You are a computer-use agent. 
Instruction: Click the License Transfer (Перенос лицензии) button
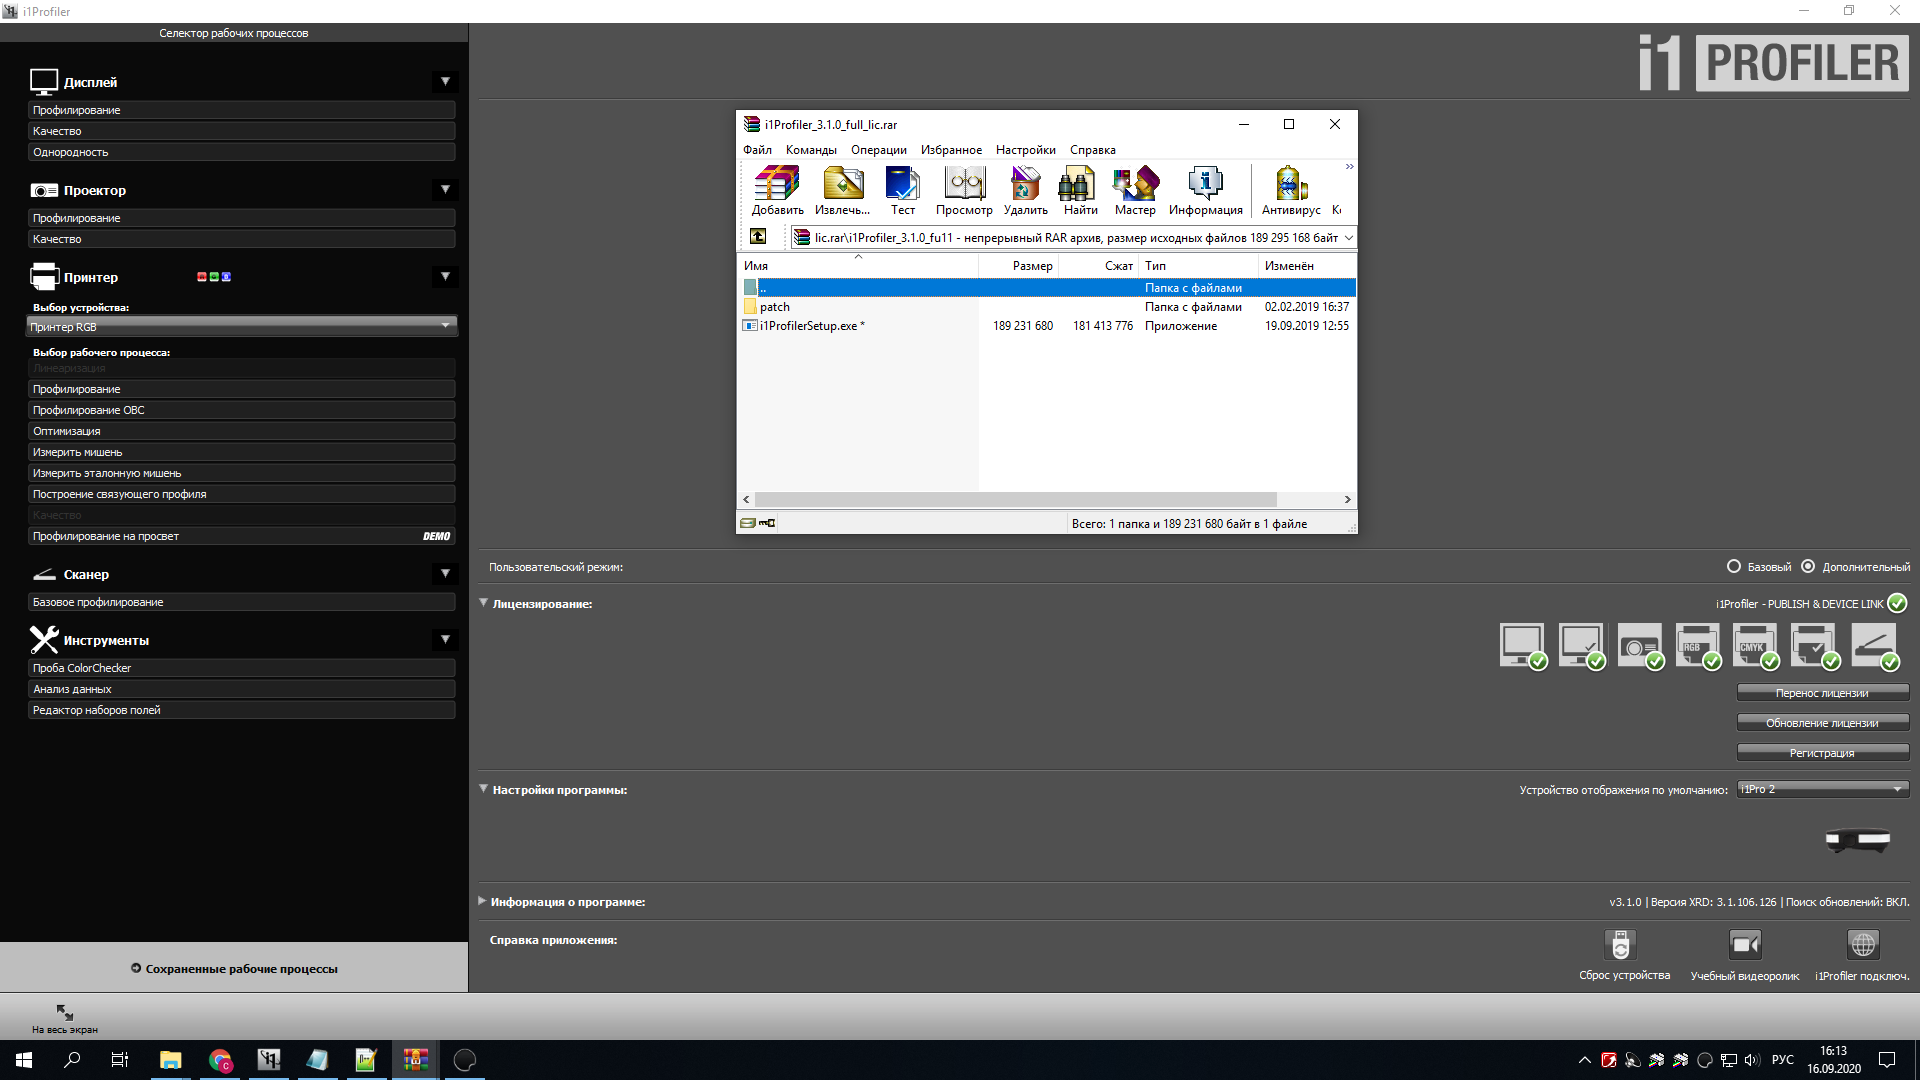[1823, 693]
